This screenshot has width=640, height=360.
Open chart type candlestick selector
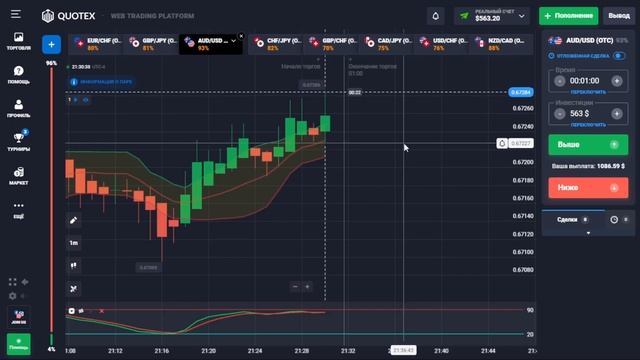(x=73, y=266)
